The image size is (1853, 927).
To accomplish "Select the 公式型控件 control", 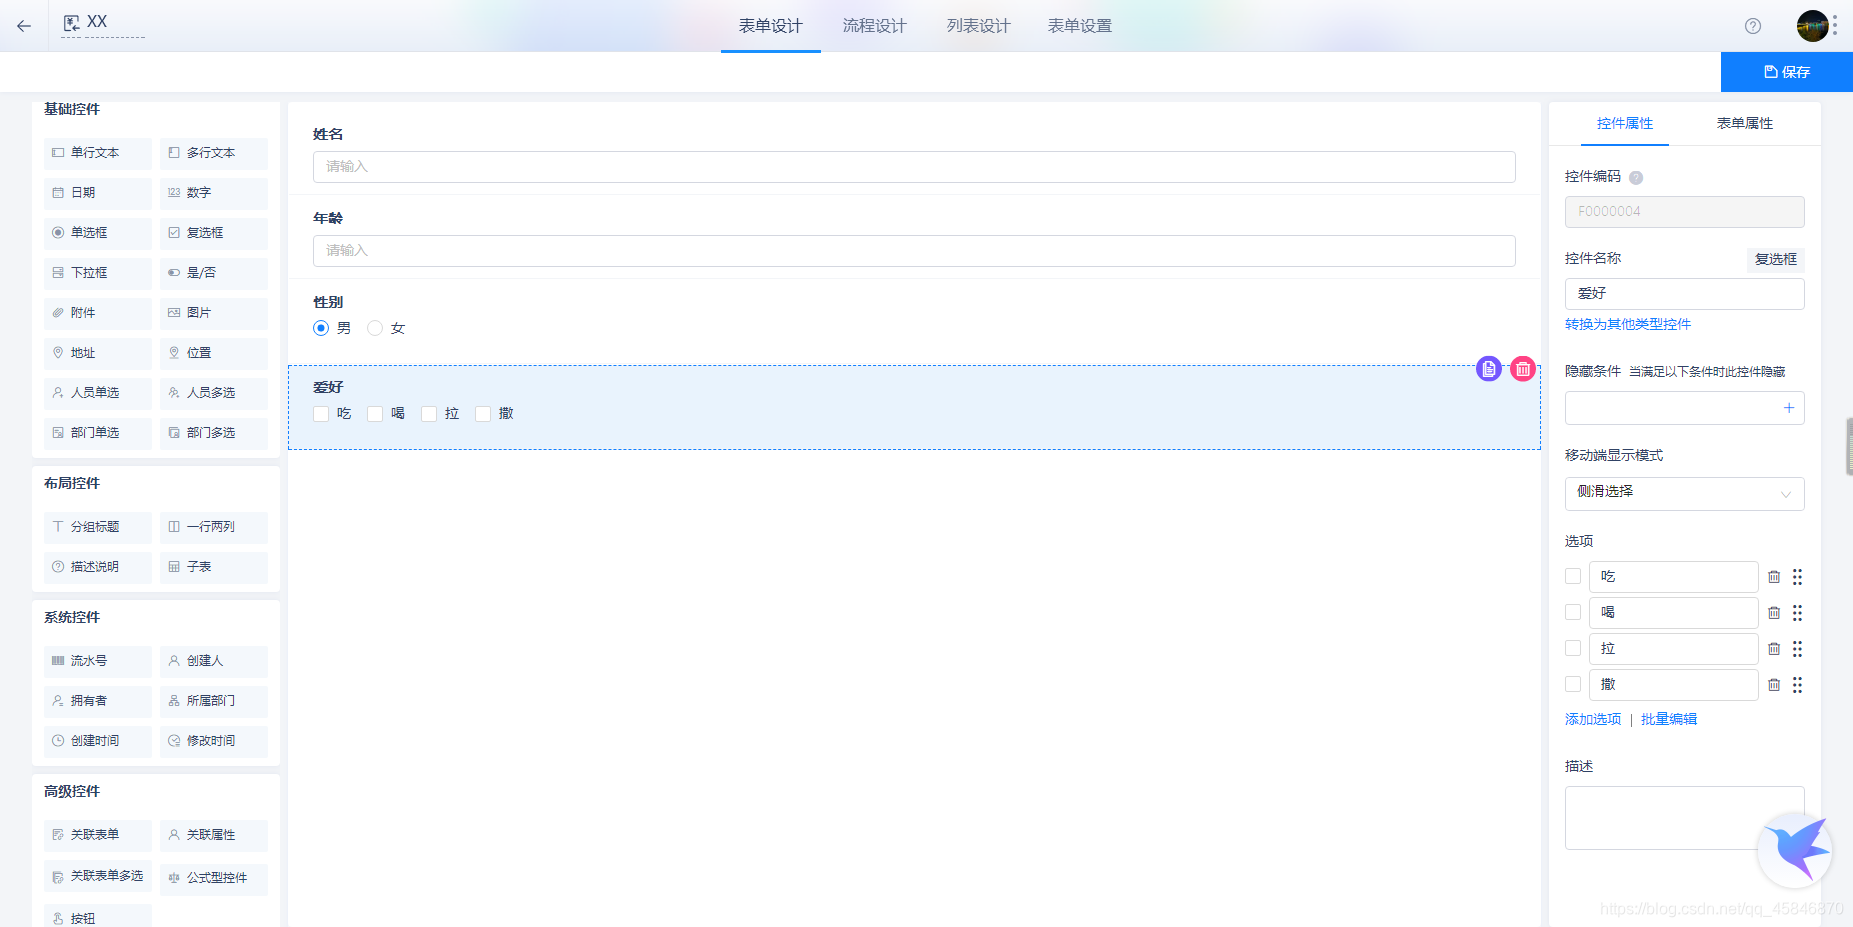I will click(214, 878).
